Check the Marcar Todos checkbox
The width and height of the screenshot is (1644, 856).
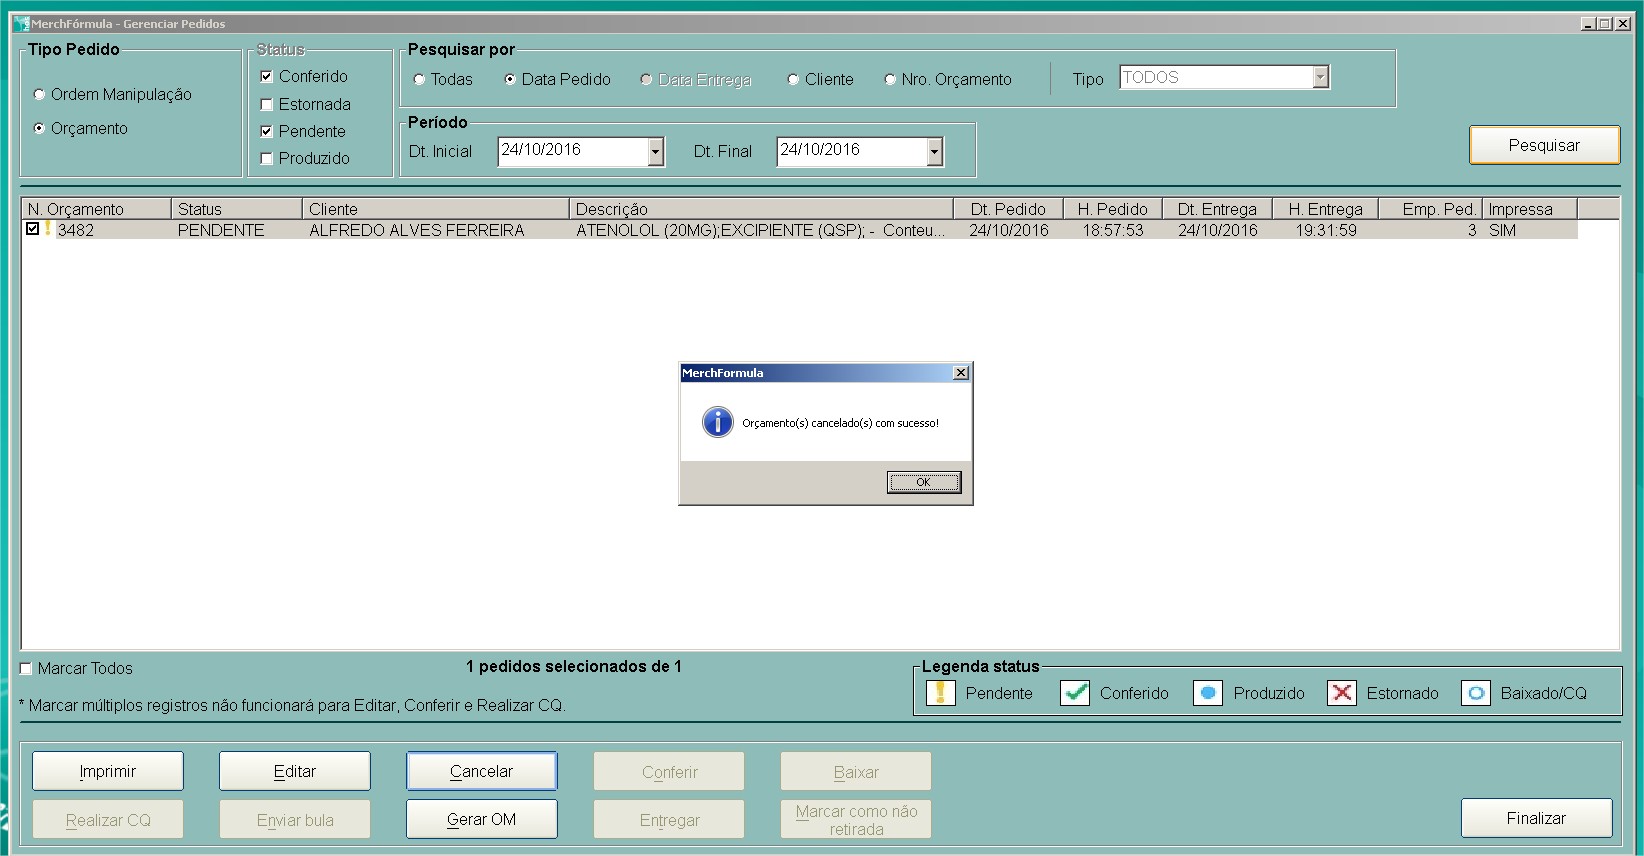click(26, 669)
